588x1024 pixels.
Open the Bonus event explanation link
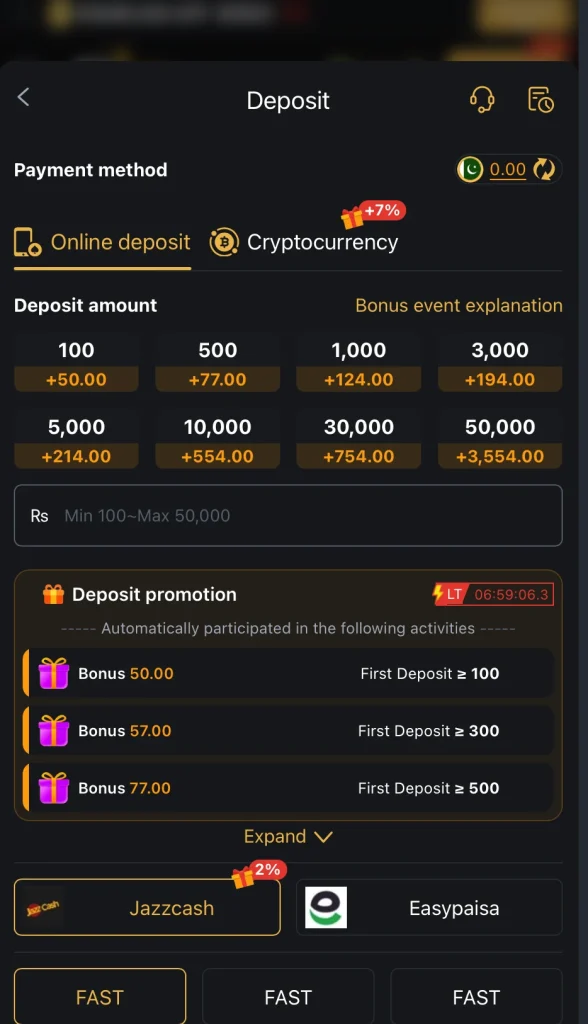[x=459, y=305]
